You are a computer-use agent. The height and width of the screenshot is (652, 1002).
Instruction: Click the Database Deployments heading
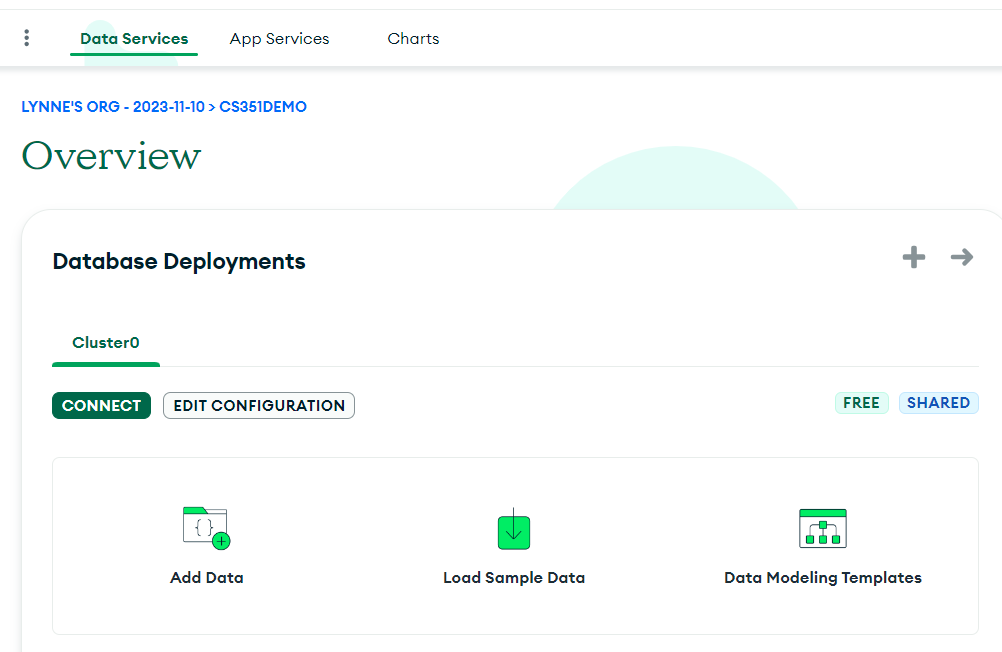pyautogui.click(x=179, y=262)
